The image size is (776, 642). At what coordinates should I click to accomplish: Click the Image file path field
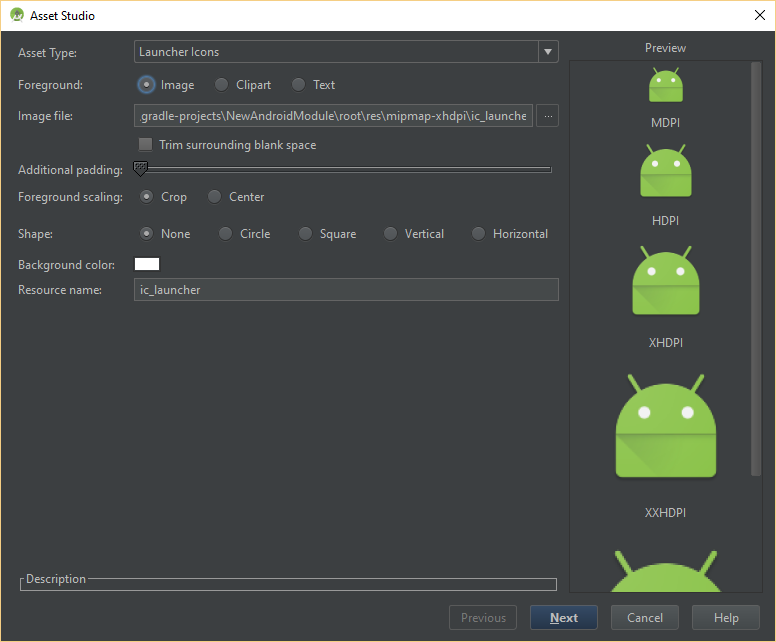[334, 116]
